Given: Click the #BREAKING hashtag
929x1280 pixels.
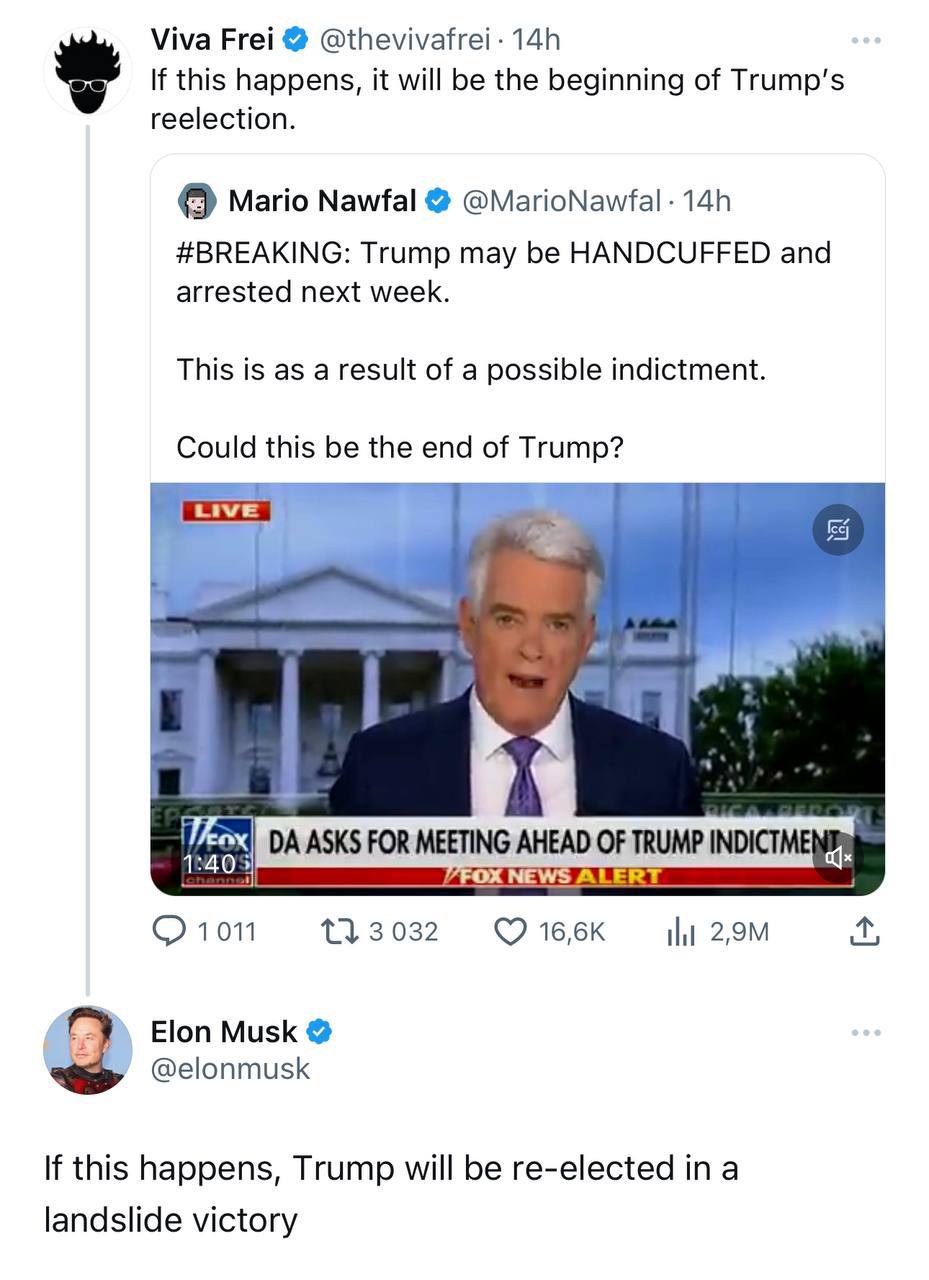Looking at the screenshot, I should click(259, 252).
